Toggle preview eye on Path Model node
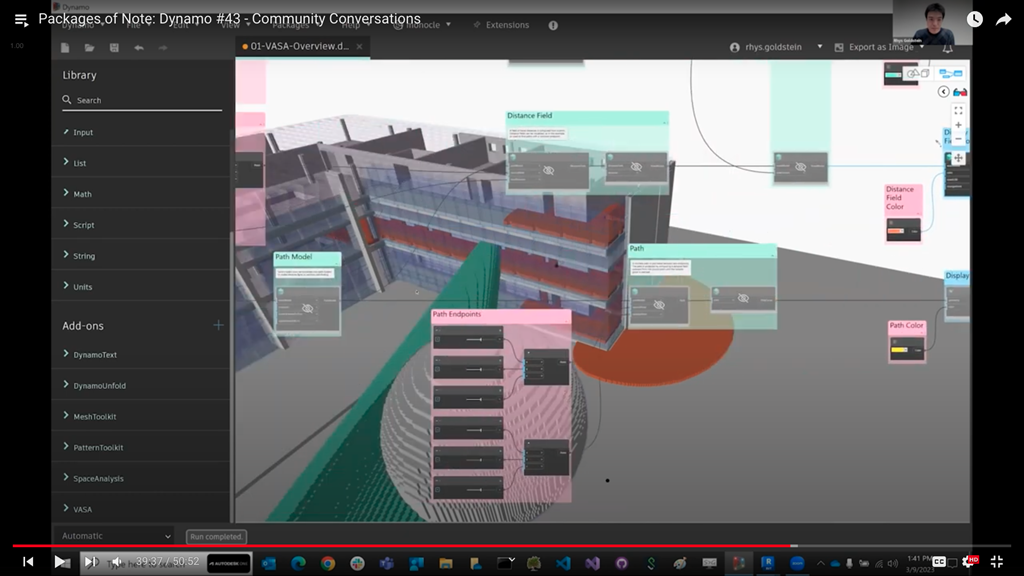The height and width of the screenshot is (576, 1024). coord(307,309)
